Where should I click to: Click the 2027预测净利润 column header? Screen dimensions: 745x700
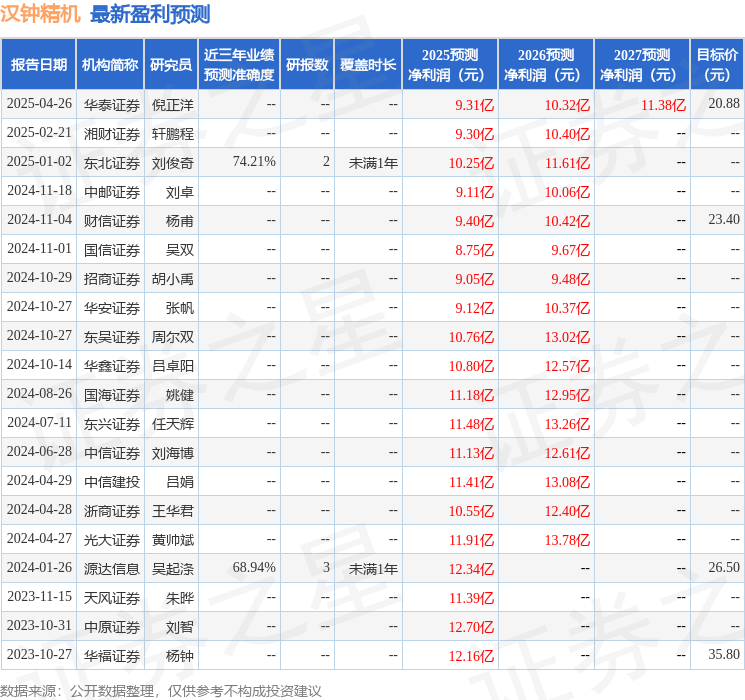click(642, 65)
